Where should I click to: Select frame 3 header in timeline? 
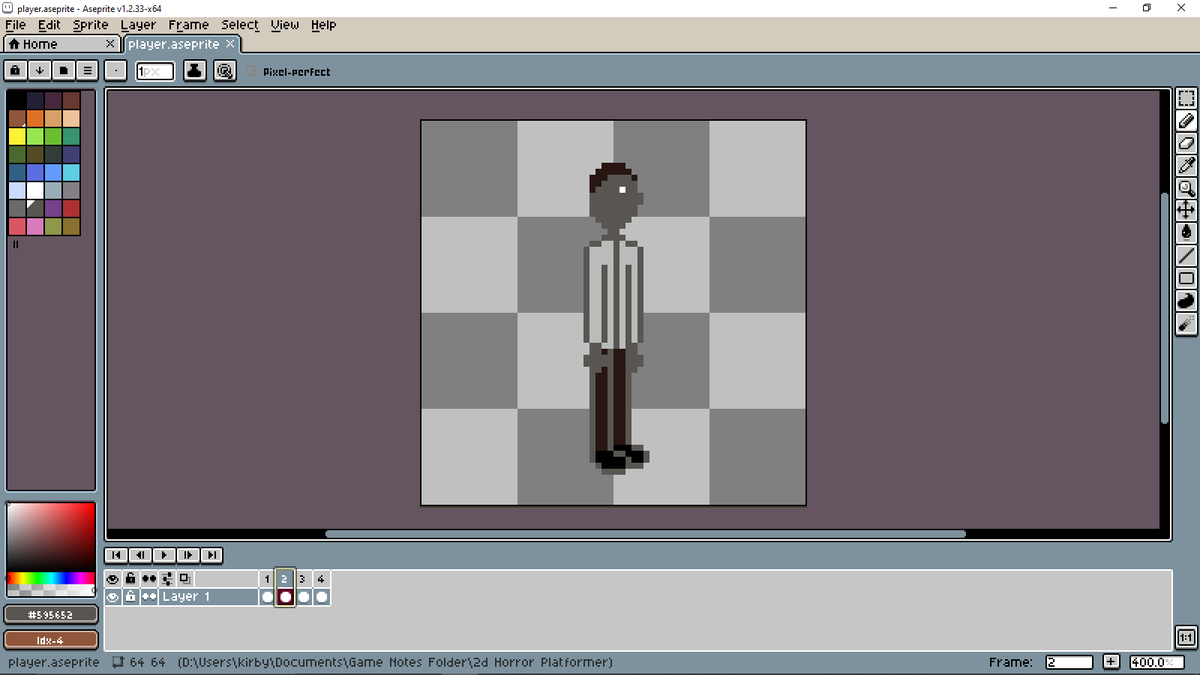click(303, 579)
